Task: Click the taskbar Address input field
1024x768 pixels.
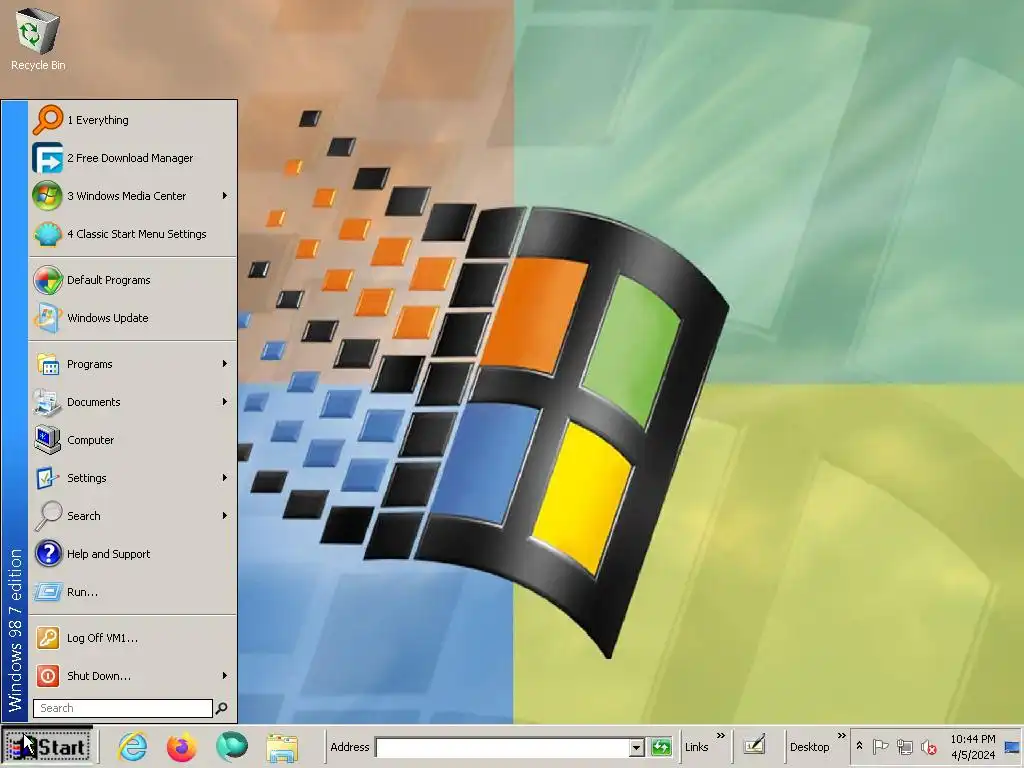Action: tap(502, 747)
